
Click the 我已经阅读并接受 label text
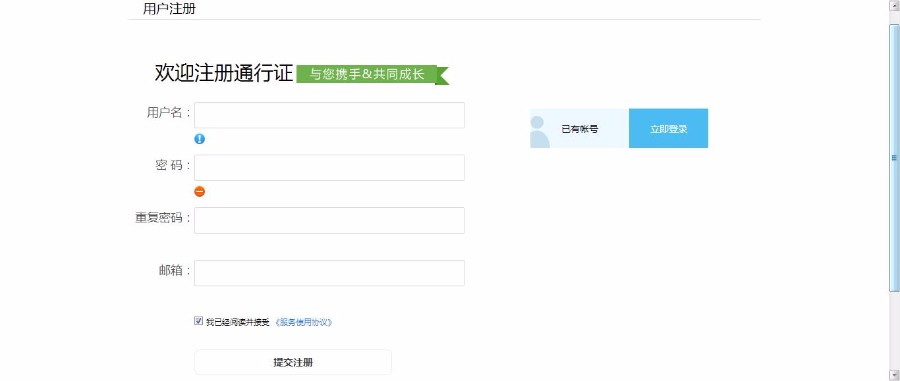pos(238,322)
